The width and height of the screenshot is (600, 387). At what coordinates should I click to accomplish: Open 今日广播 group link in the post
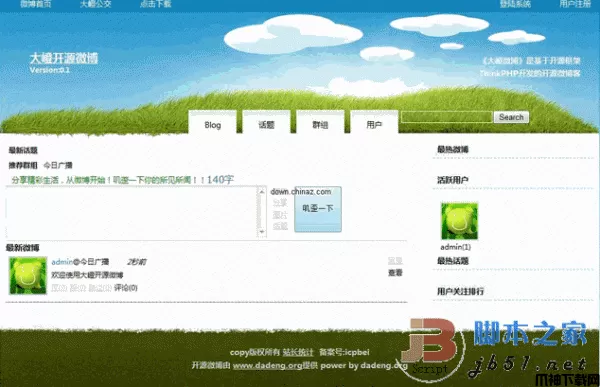click(94, 262)
